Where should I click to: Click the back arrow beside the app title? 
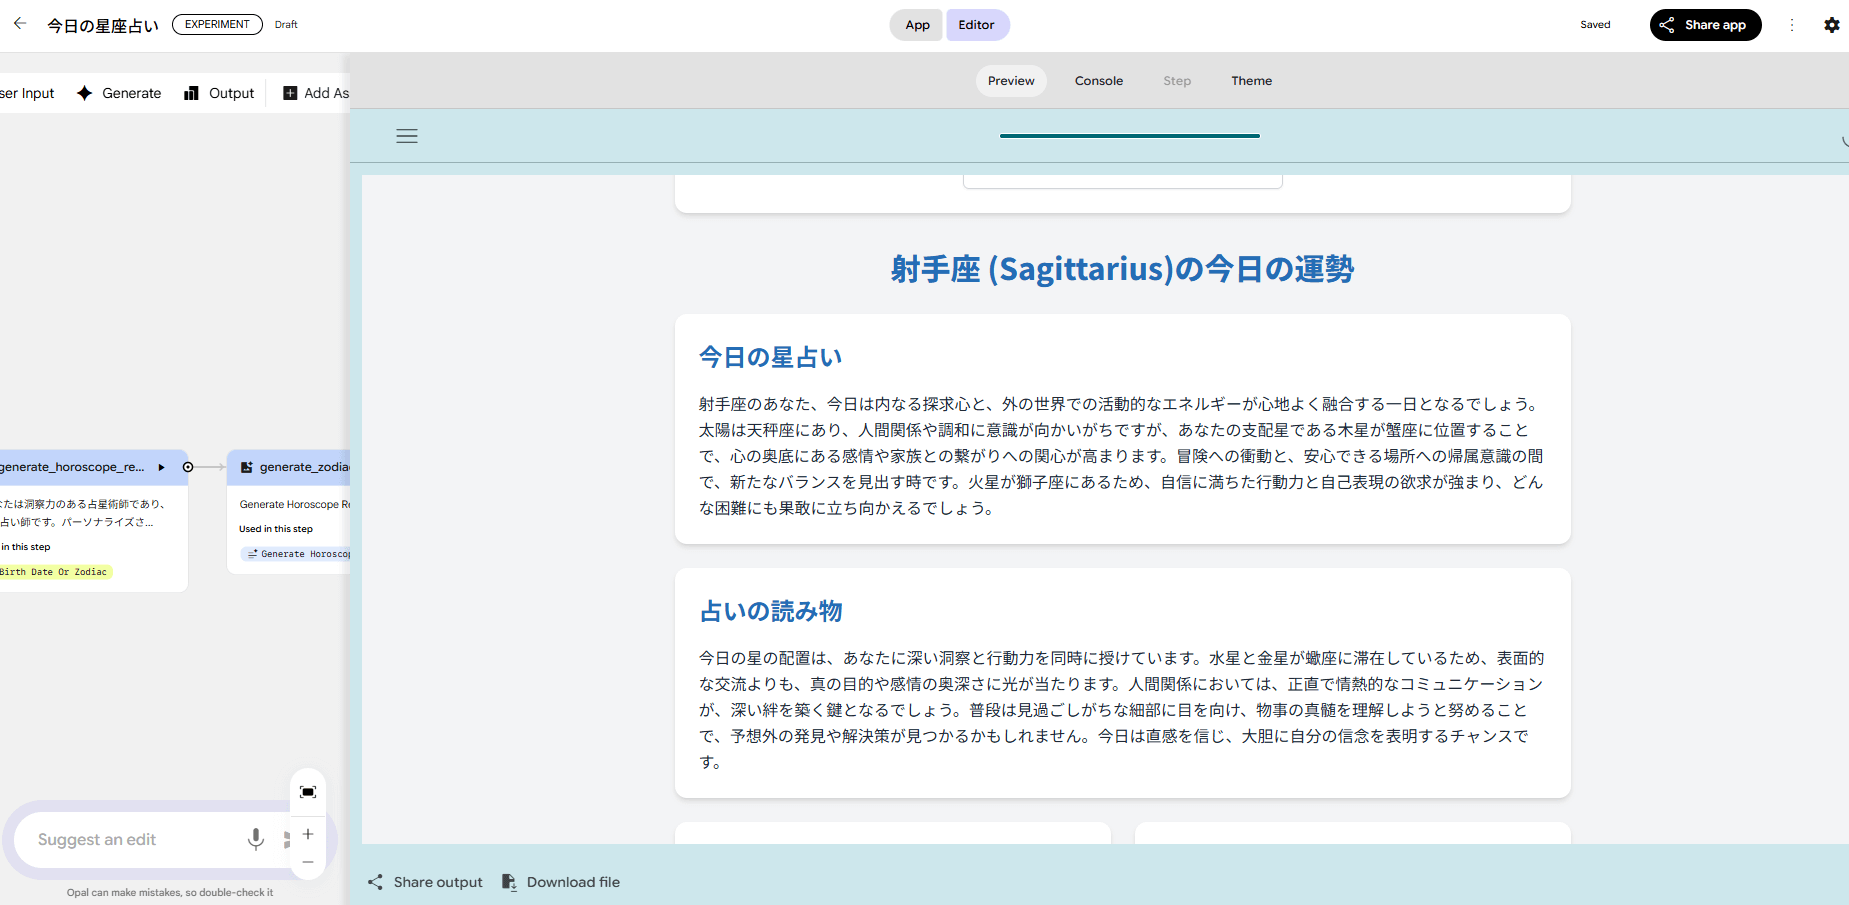20,24
